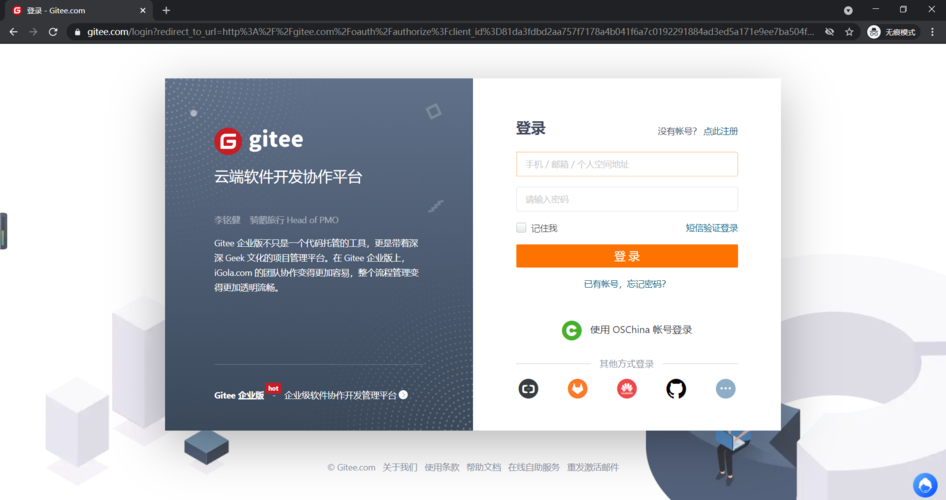
Task: Focus the 手机 / 邮箱 / 个人空间地址 field
Action: [627, 164]
